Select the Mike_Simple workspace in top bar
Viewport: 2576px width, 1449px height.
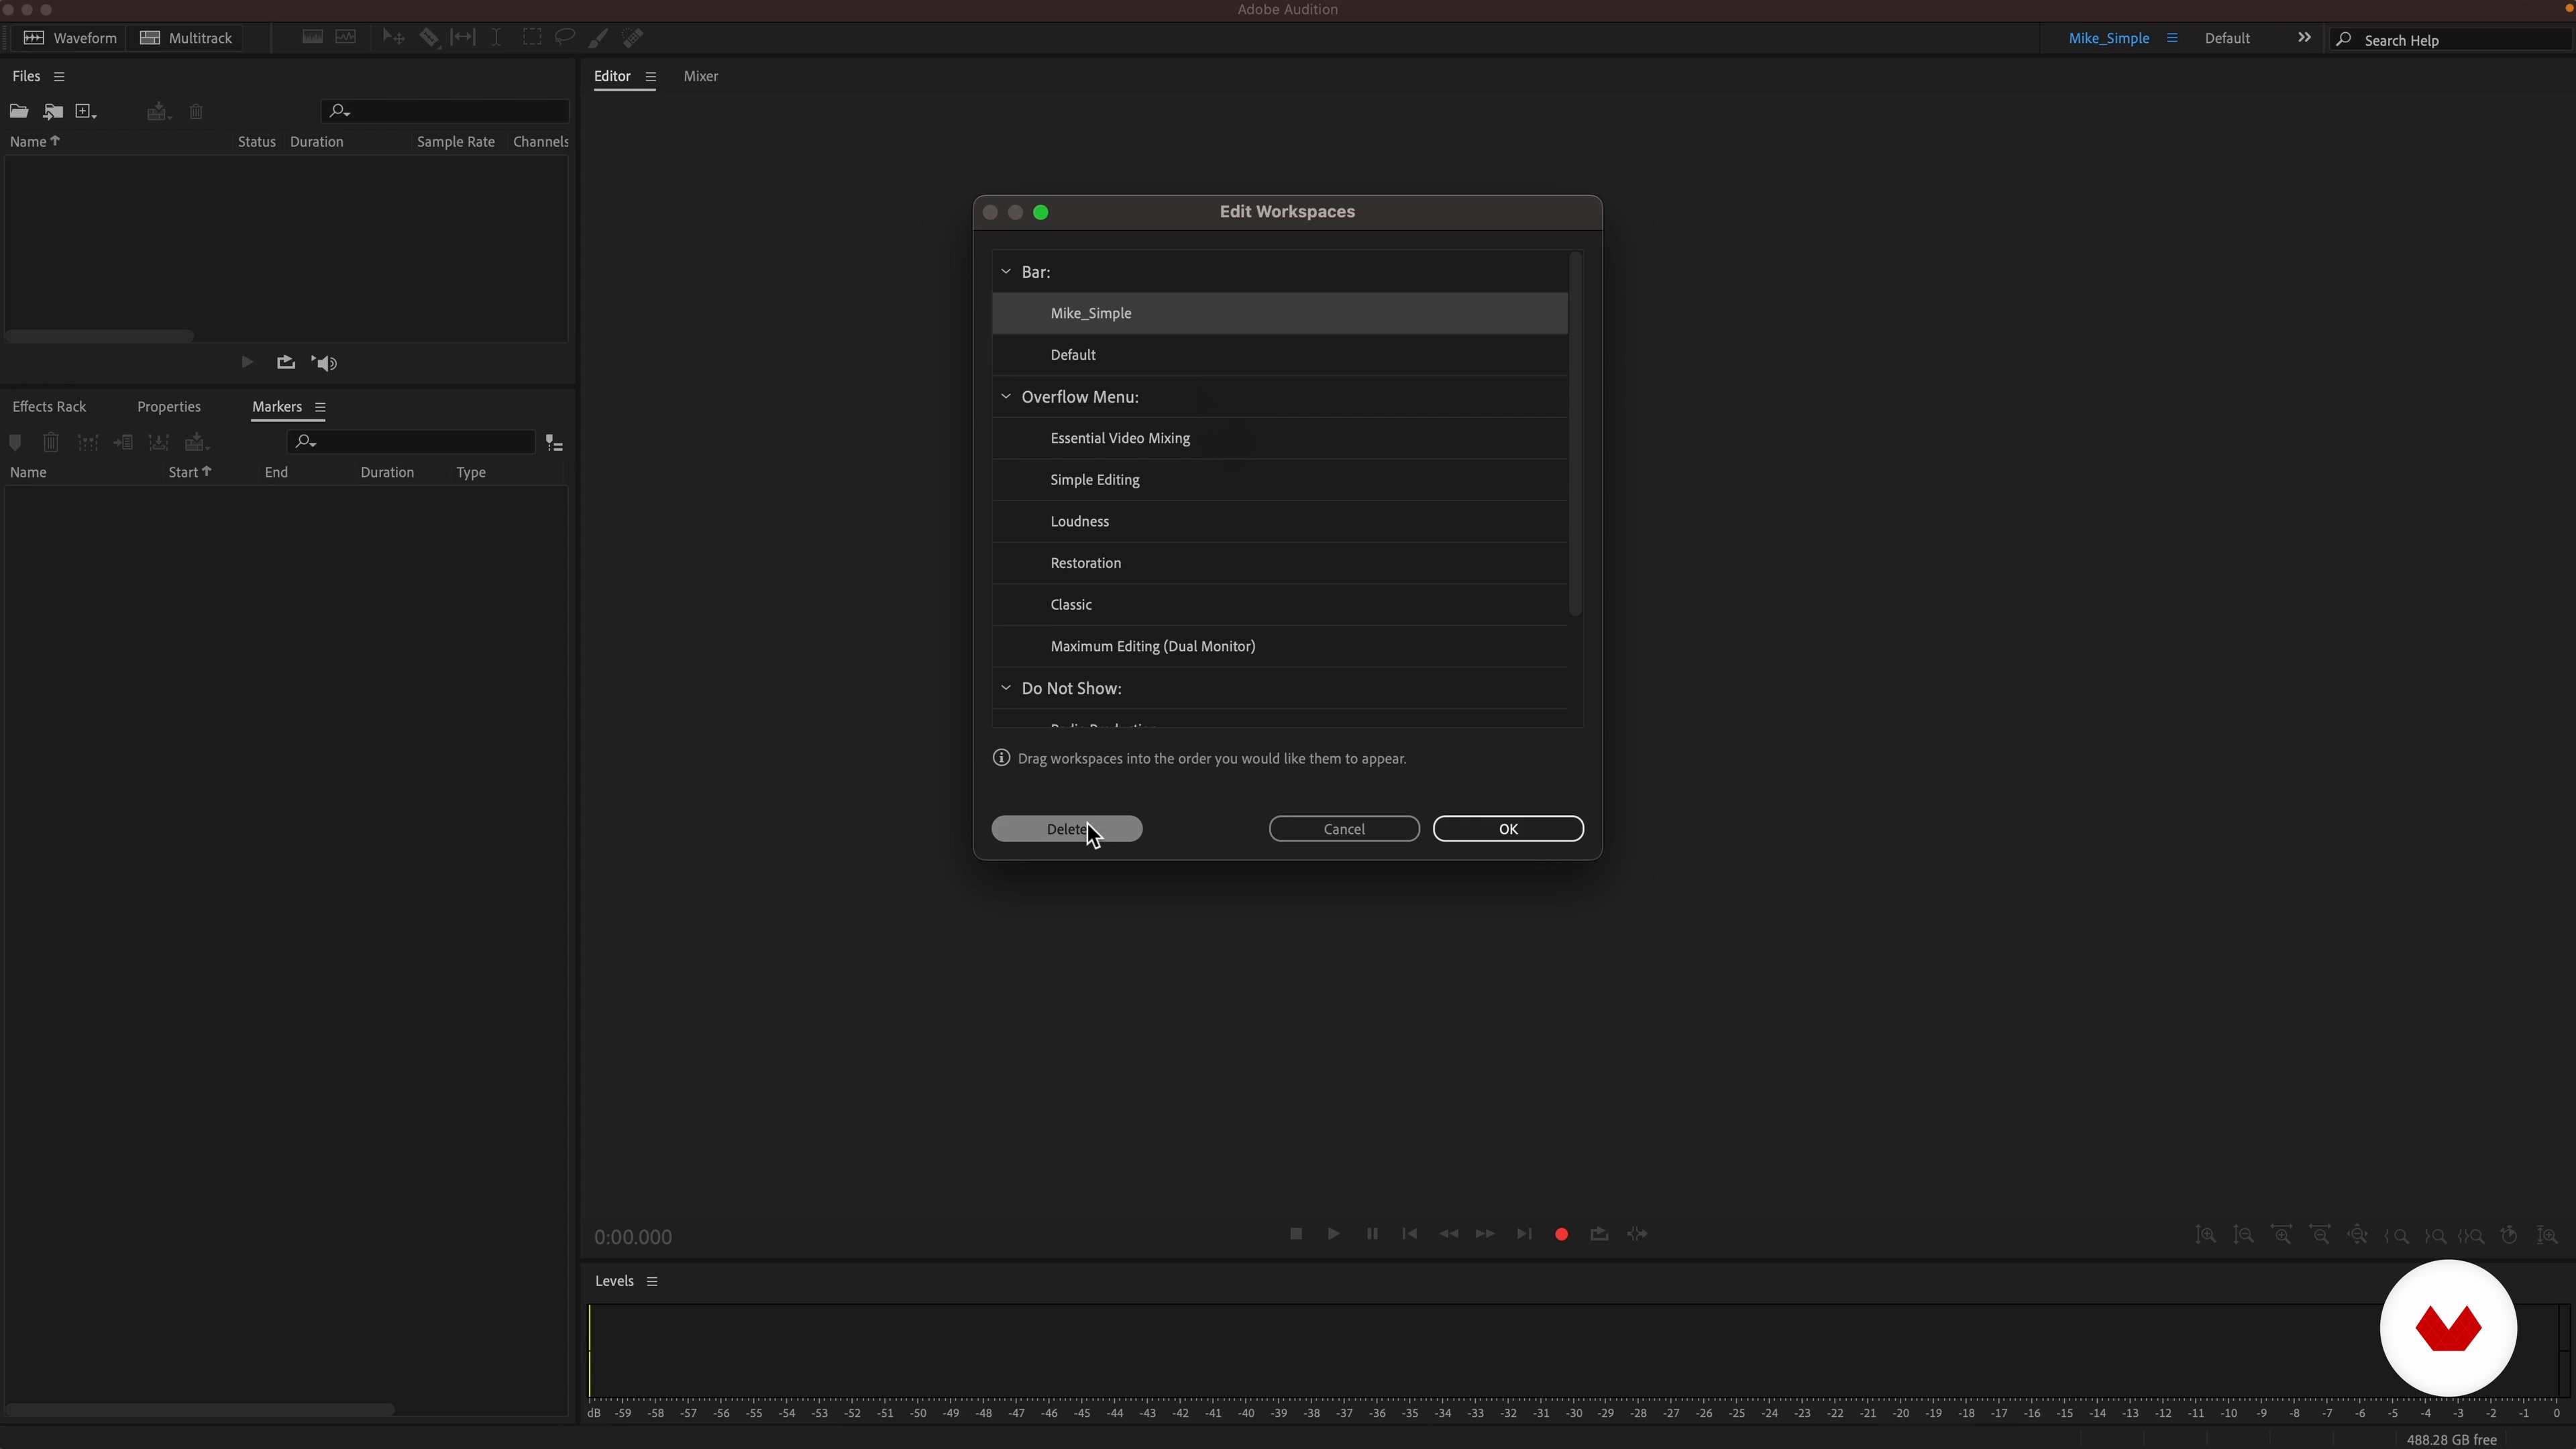pos(2109,38)
